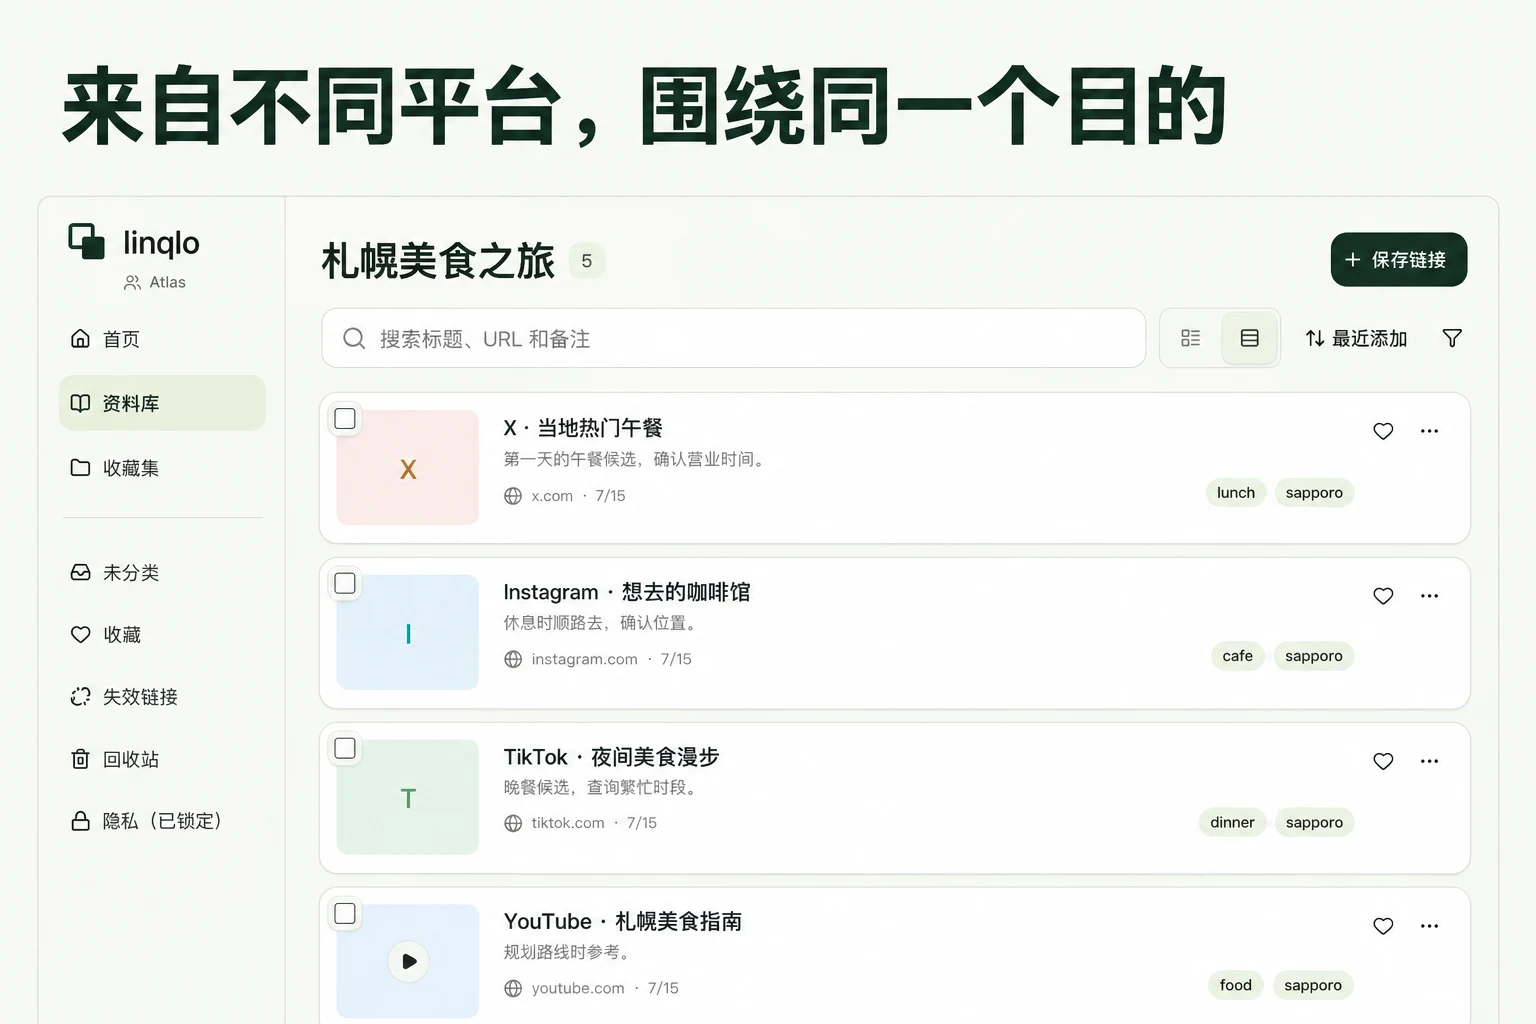
Task: Open 收藏 favorites in sidebar
Action: (x=162, y=634)
